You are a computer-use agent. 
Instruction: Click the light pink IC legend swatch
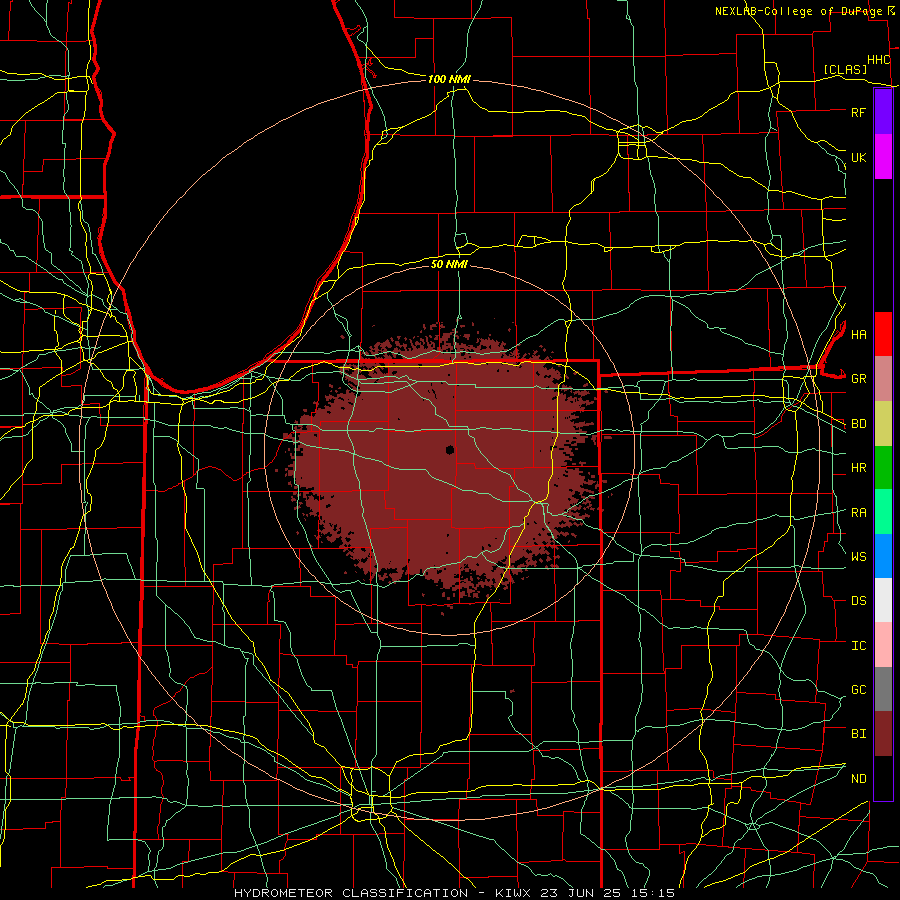[883, 645]
